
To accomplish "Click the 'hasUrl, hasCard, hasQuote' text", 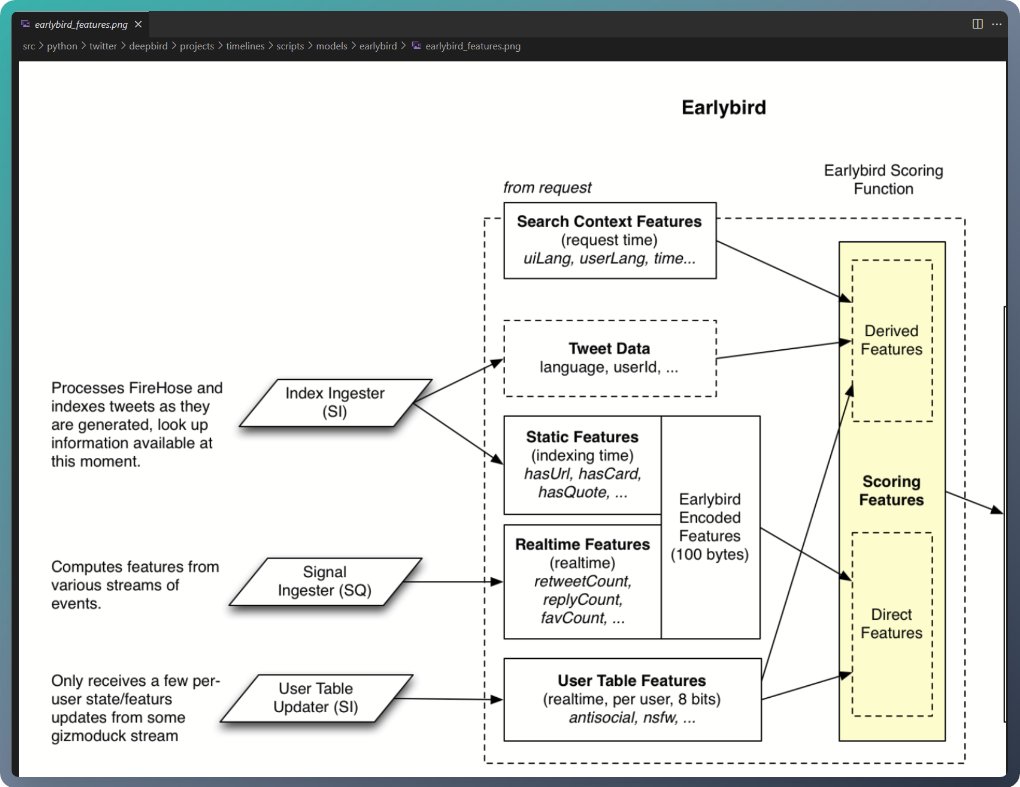I will point(583,483).
